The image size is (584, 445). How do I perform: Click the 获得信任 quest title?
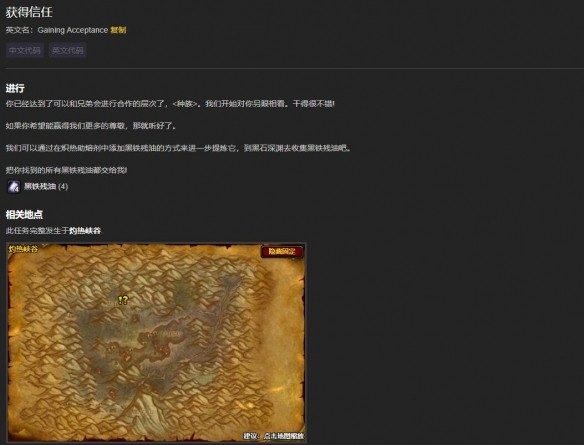(x=29, y=12)
